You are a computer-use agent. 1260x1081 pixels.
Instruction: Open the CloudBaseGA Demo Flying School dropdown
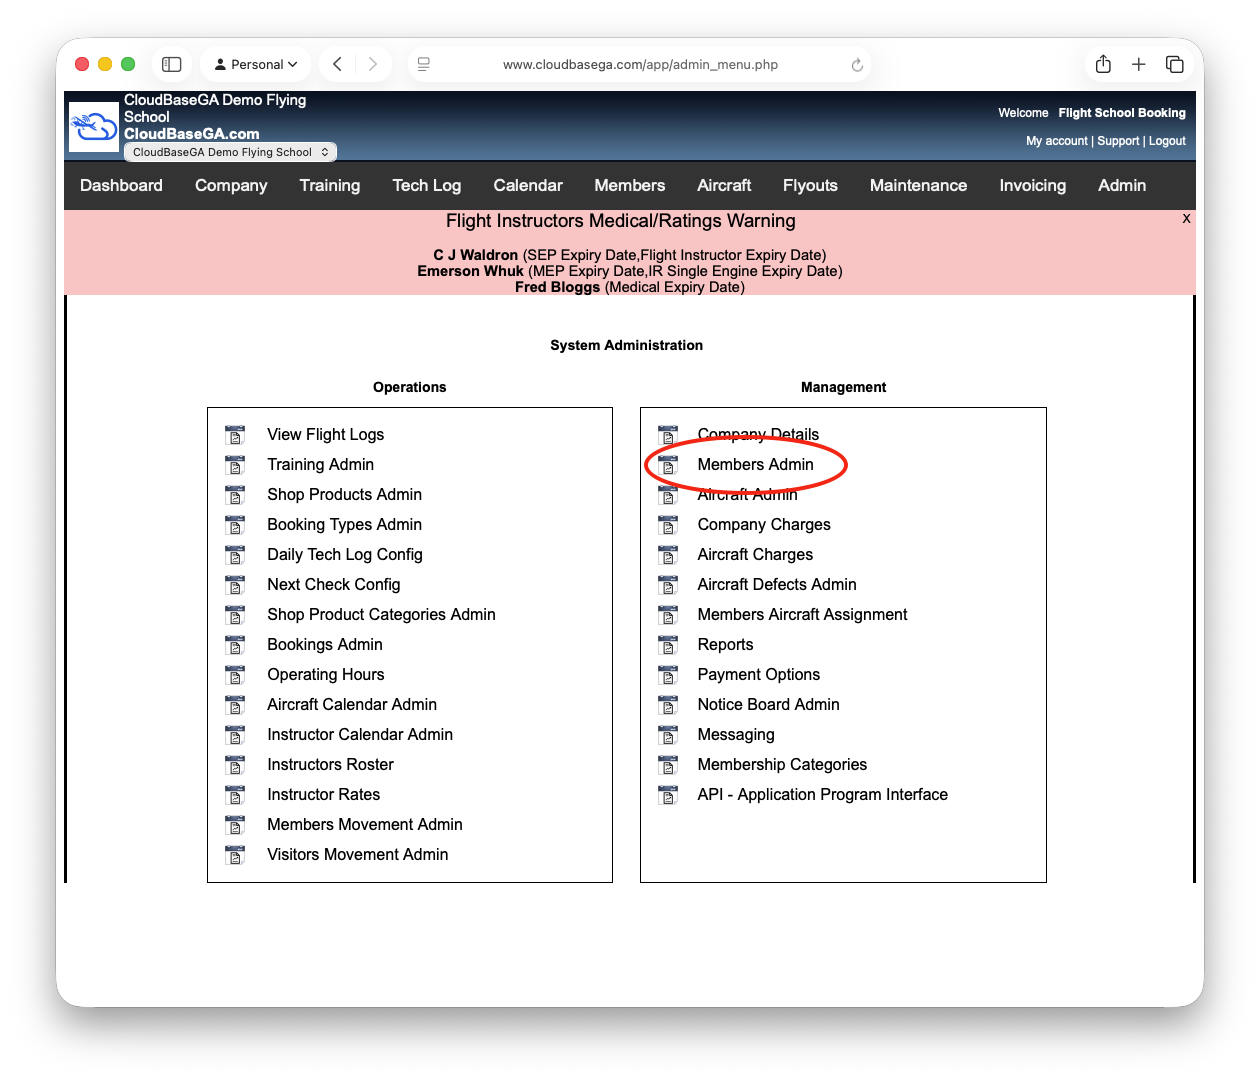[x=230, y=152]
